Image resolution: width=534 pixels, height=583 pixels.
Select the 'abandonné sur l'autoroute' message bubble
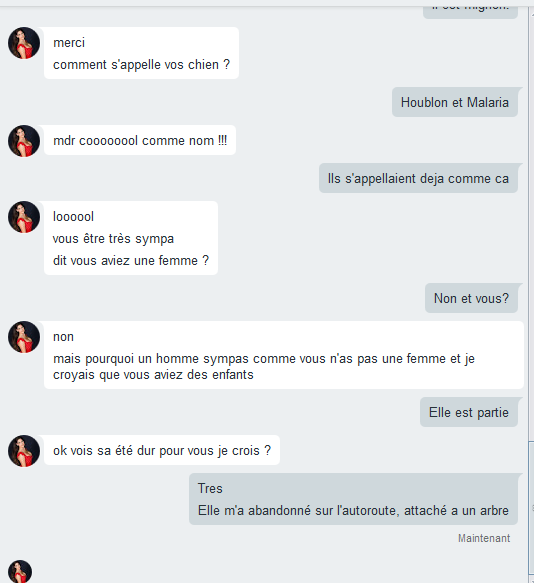353,499
